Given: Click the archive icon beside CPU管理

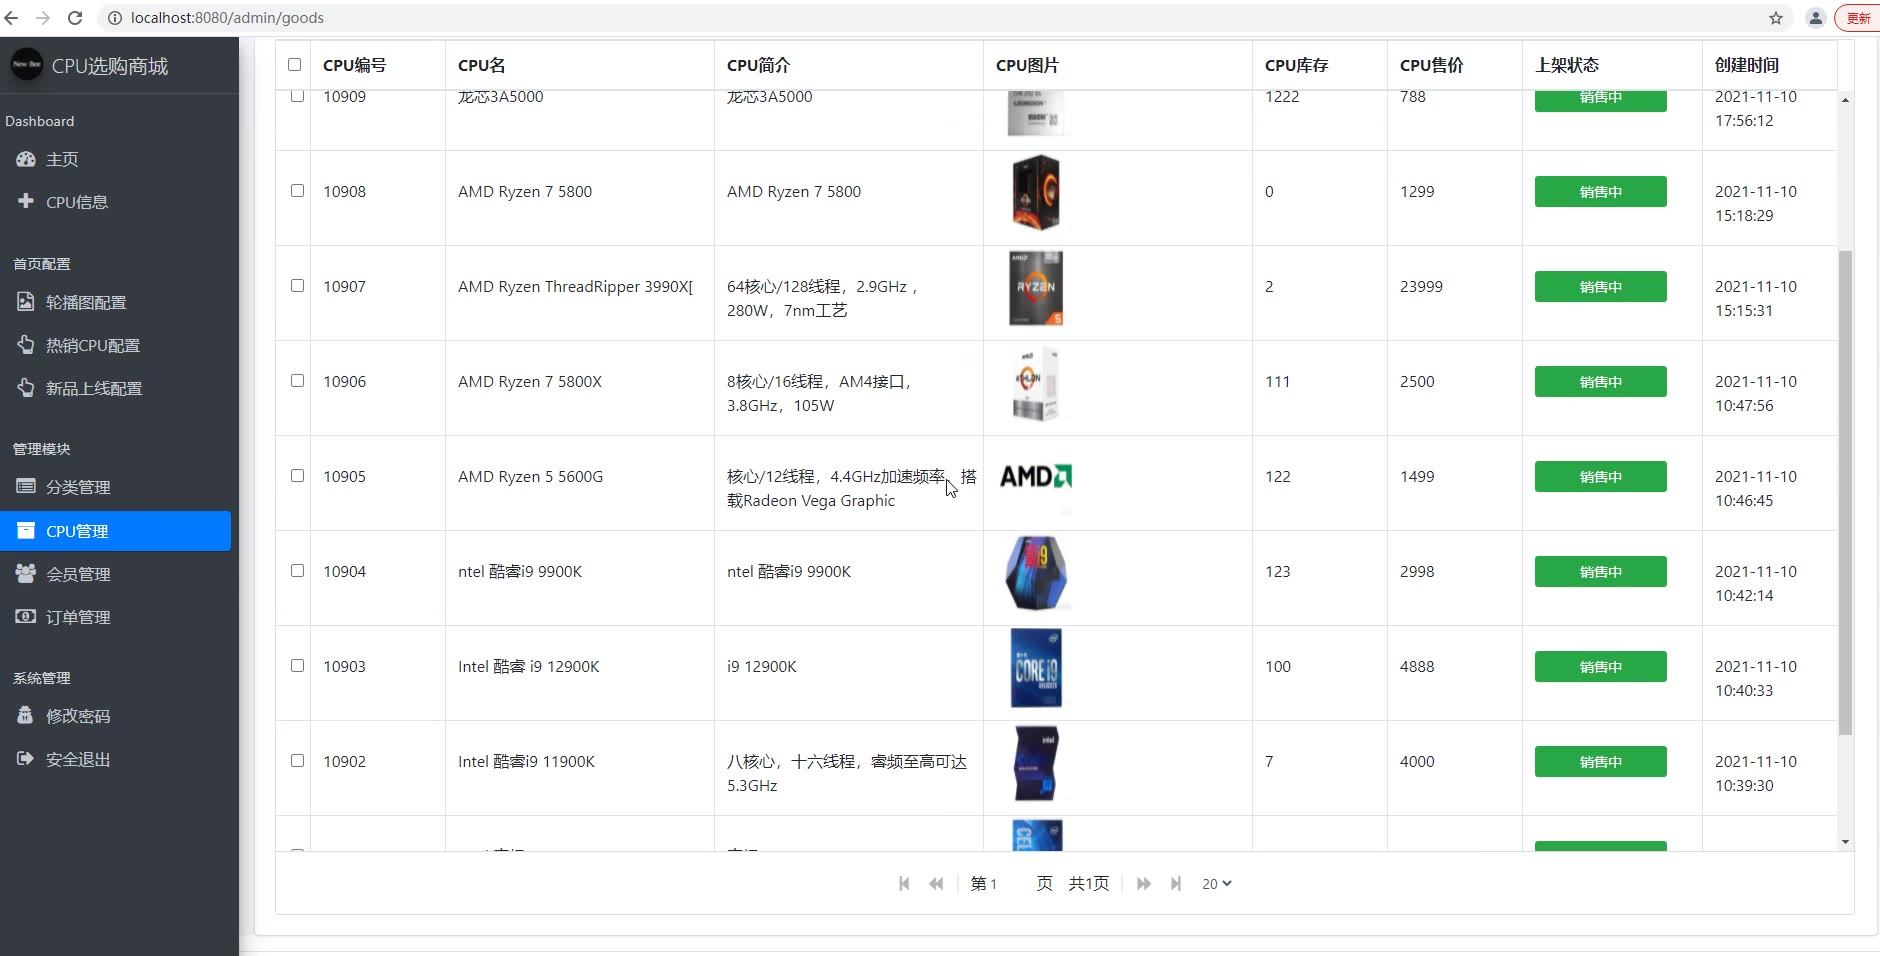Looking at the screenshot, I should click(x=26, y=530).
